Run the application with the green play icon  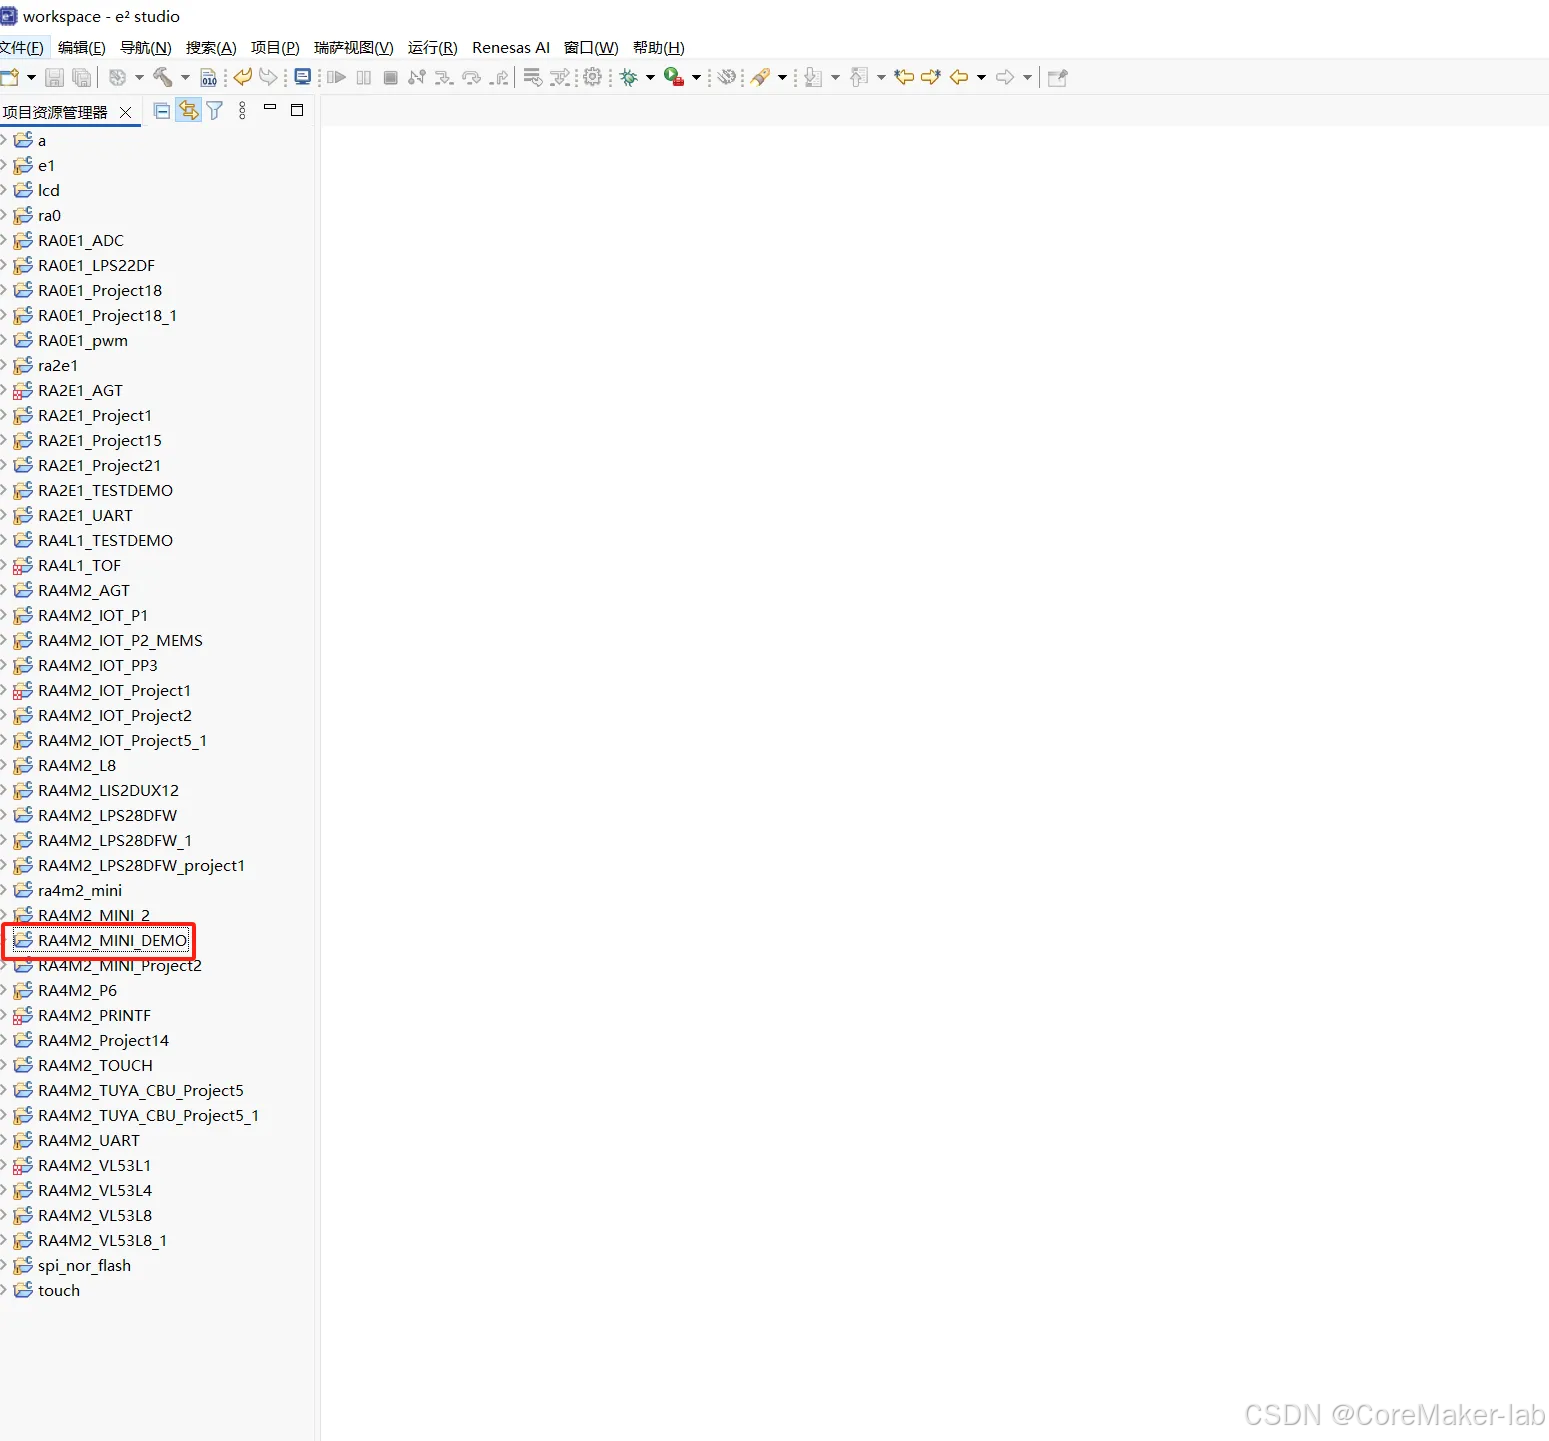[671, 77]
